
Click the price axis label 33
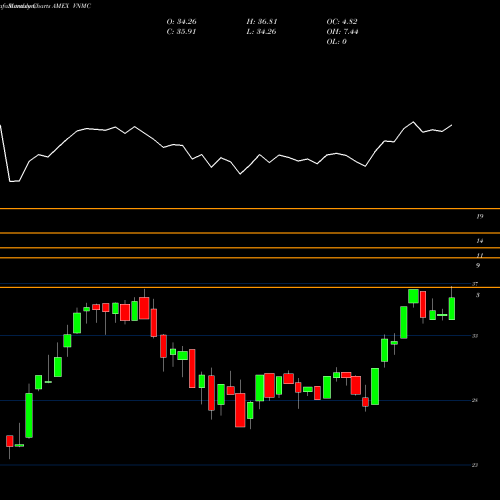(475, 336)
